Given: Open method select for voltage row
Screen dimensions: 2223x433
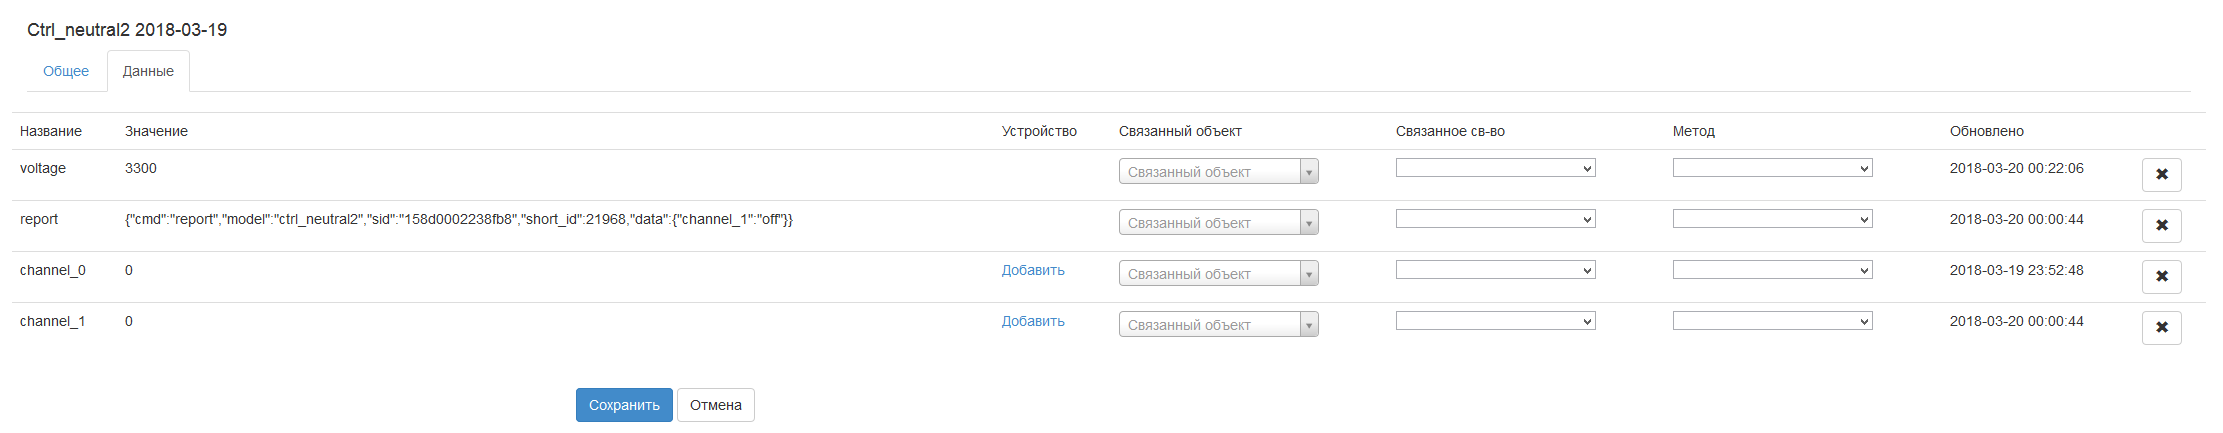Looking at the screenshot, I should pyautogui.click(x=1772, y=168).
